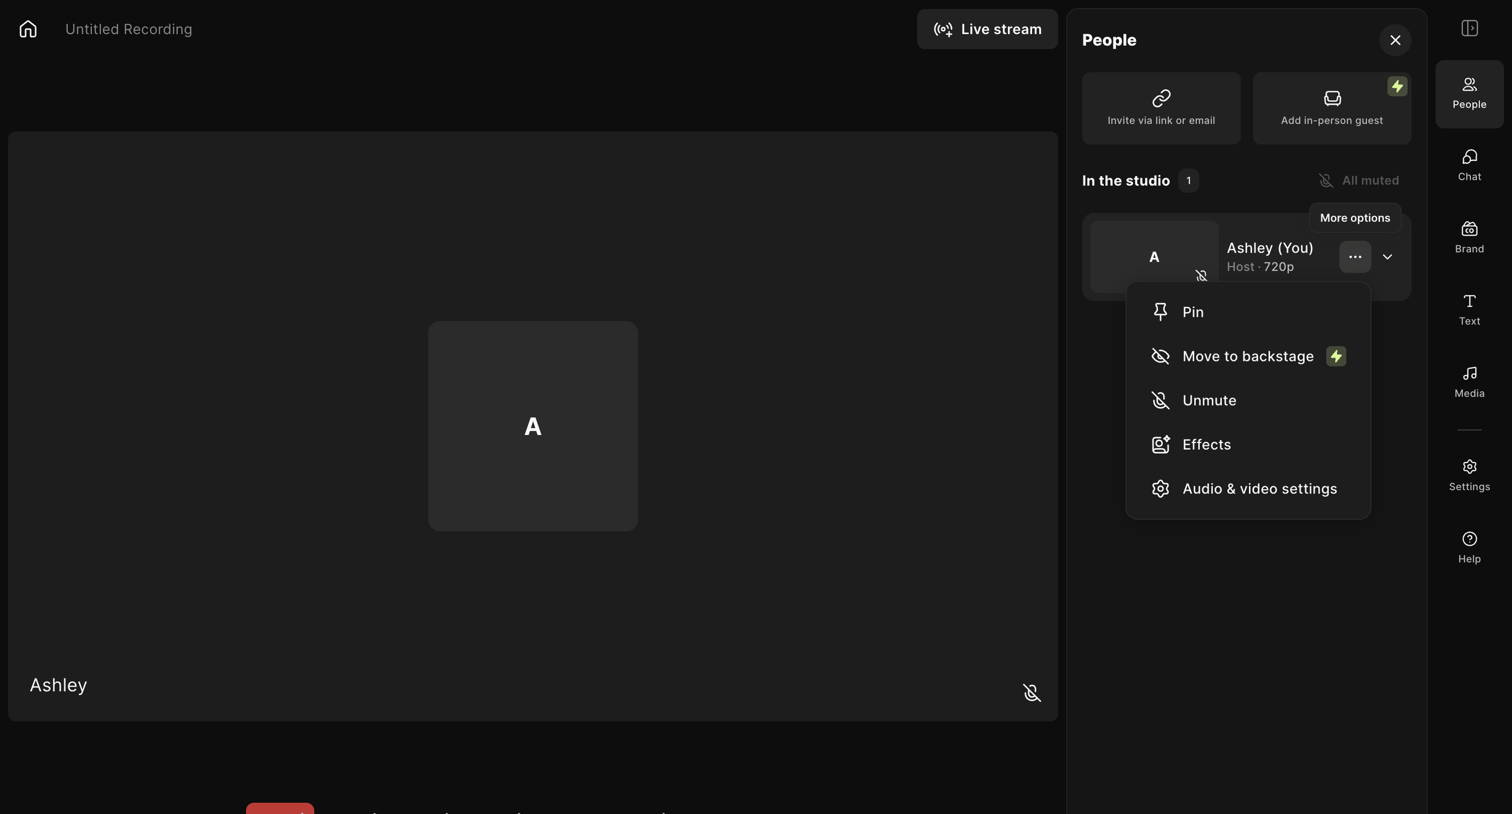Click the muted mic icon on video tile
This screenshot has height=814, width=1512.
click(1032, 693)
